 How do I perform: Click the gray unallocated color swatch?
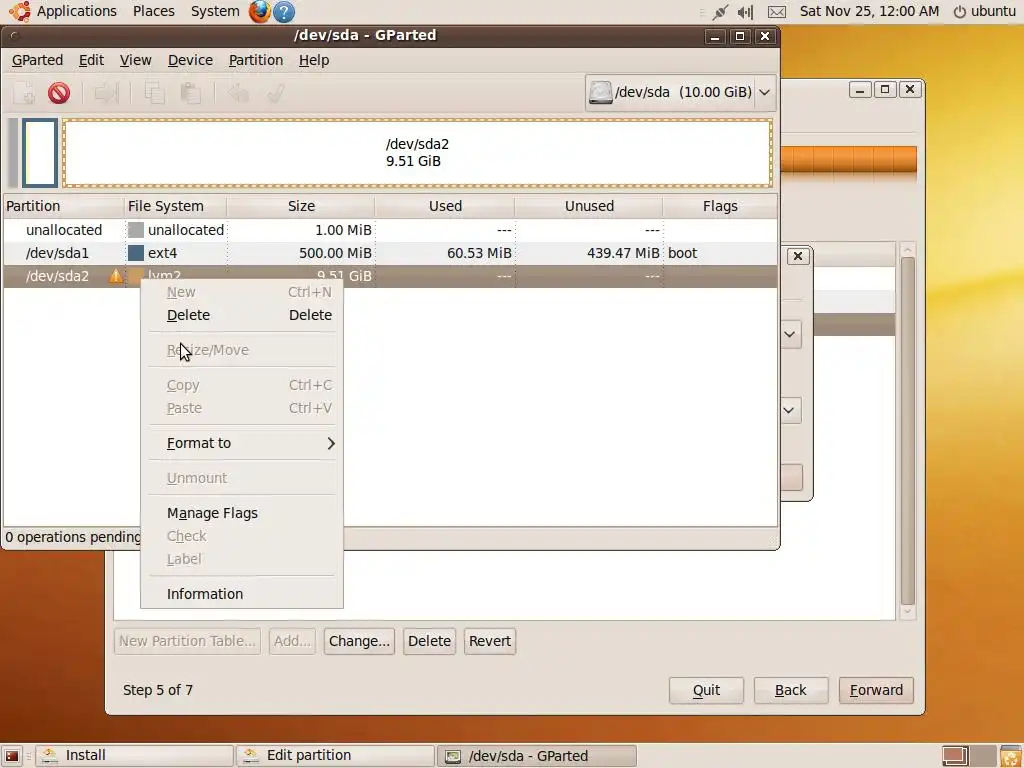point(136,230)
